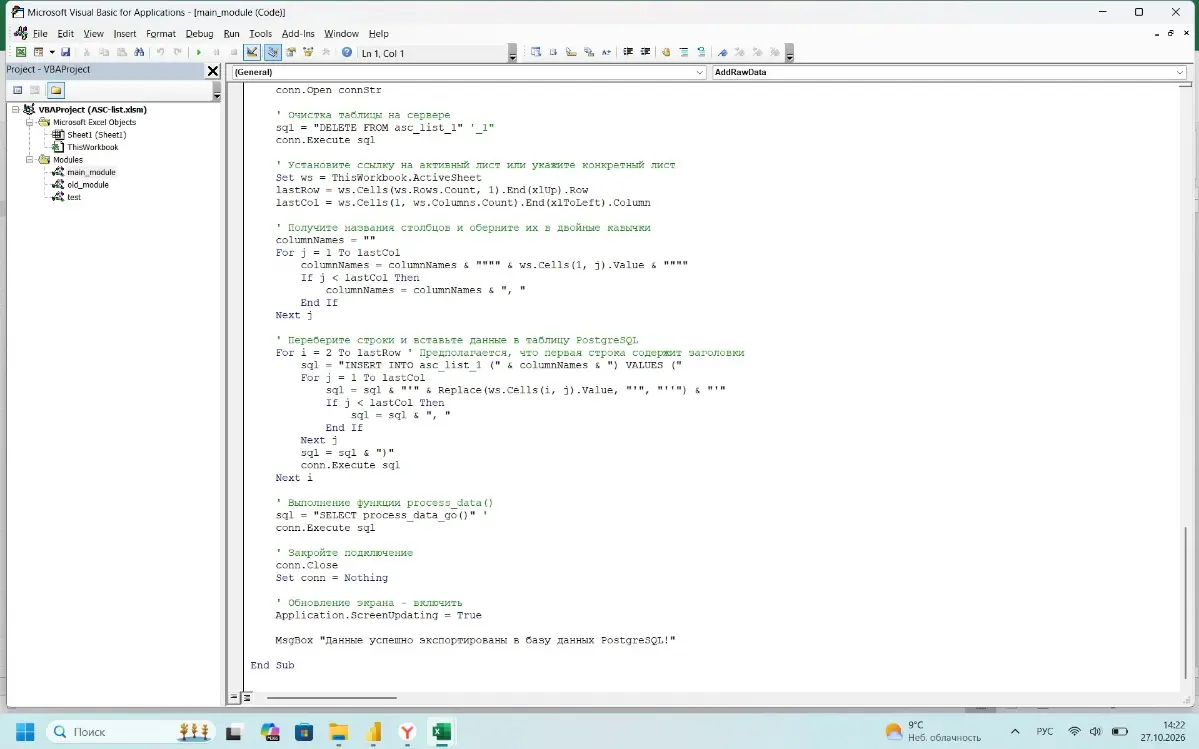
Task: Select ThisWorkbook in project tree
Action: tap(93, 147)
